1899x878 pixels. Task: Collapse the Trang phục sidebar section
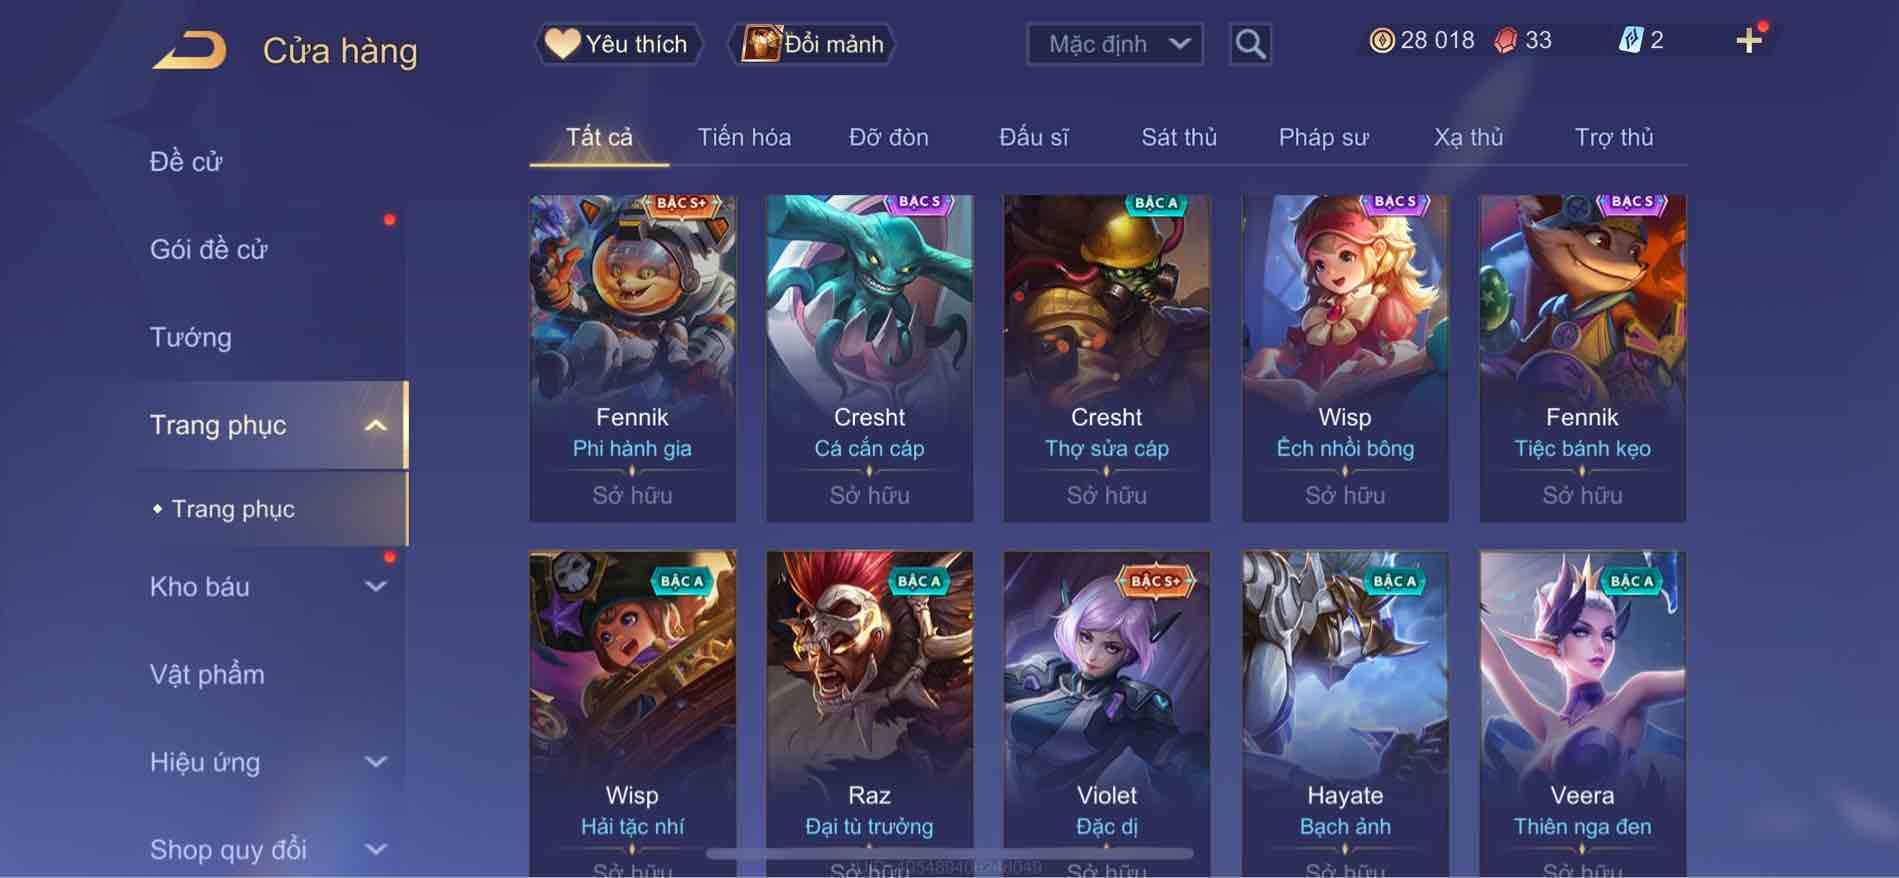click(375, 426)
